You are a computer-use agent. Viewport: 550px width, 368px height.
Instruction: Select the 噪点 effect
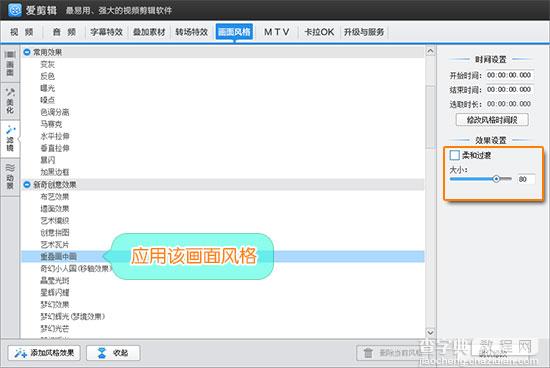47,100
